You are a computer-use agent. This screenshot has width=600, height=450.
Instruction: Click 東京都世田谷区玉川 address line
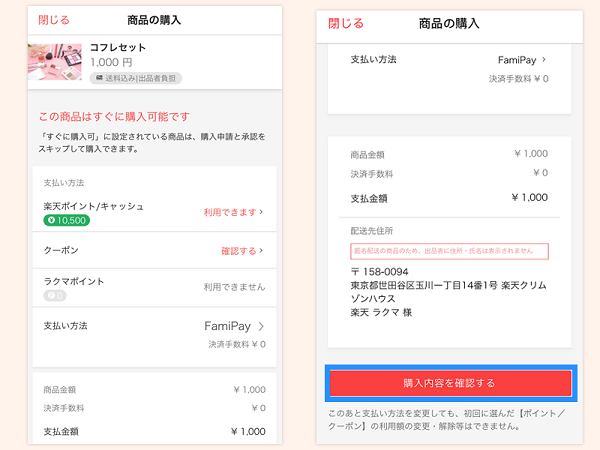pyautogui.click(x=448, y=285)
